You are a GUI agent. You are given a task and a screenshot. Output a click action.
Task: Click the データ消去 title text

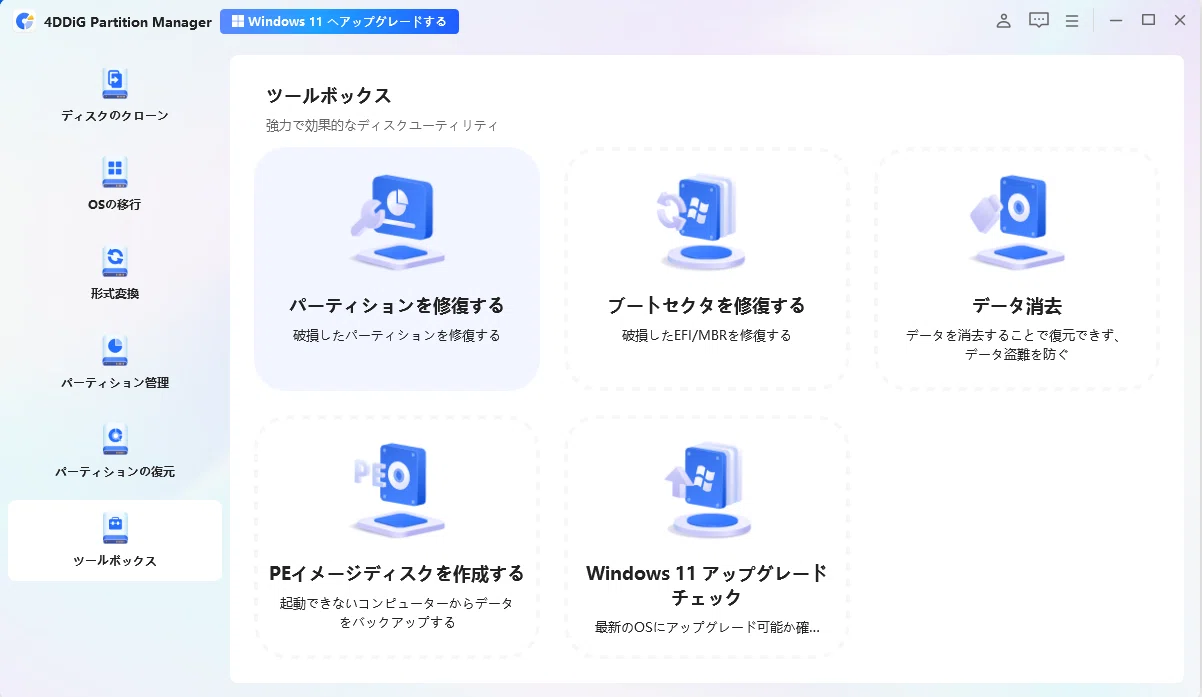coord(1016,306)
